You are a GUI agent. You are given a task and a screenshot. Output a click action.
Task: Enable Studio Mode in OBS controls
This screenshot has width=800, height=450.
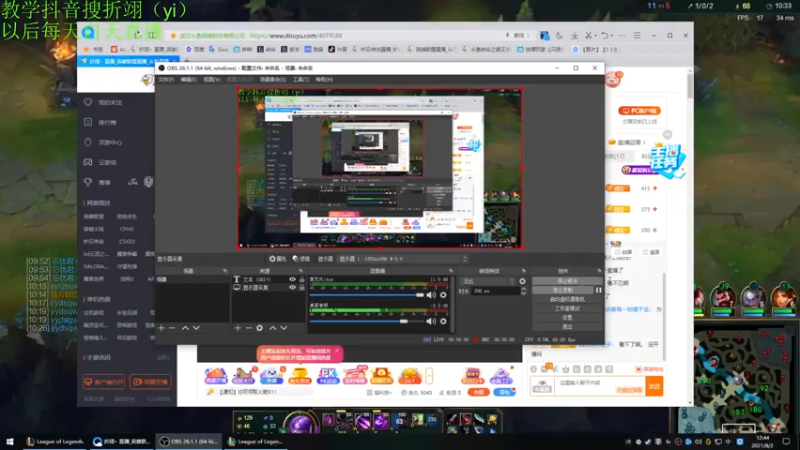coord(567,308)
